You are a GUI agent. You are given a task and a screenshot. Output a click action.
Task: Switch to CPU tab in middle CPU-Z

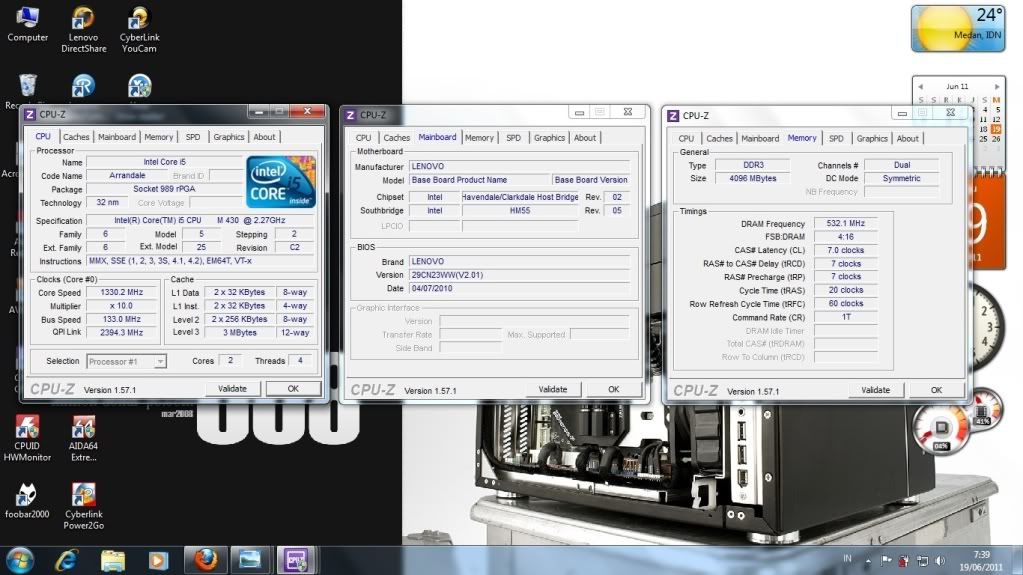363,138
